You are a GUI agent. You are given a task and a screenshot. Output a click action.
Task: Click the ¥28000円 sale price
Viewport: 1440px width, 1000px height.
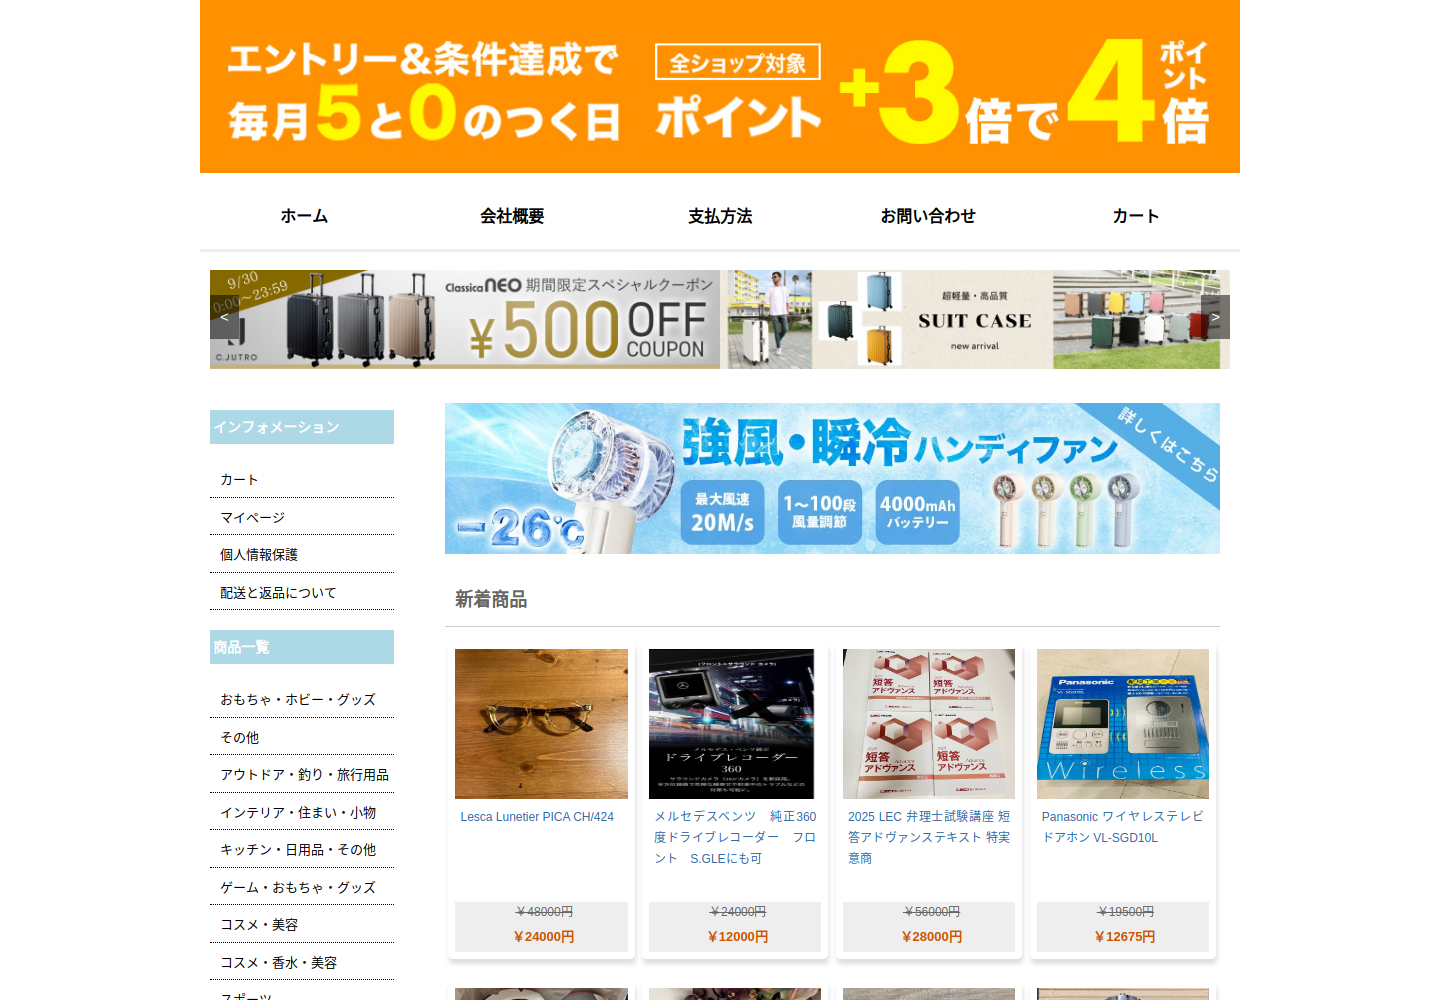931,937
